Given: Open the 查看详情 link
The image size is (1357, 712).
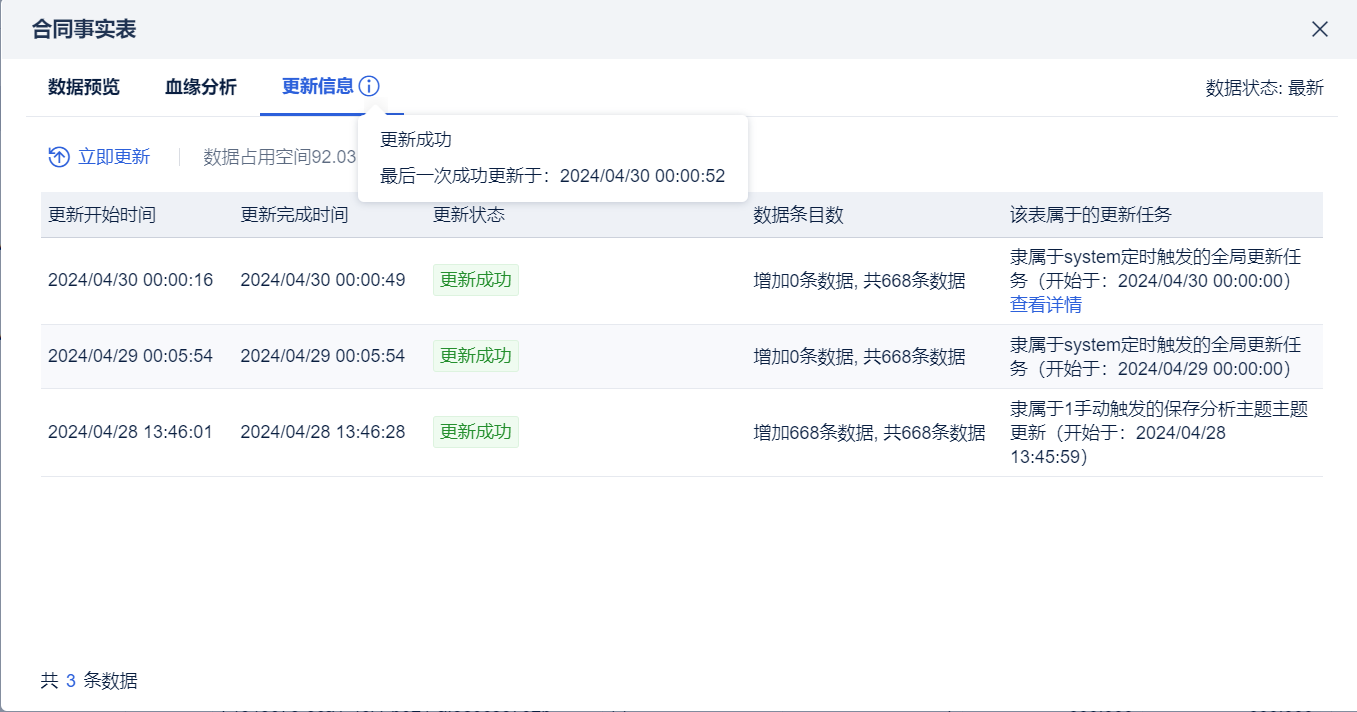Looking at the screenshot, I should coord(1046,305).
